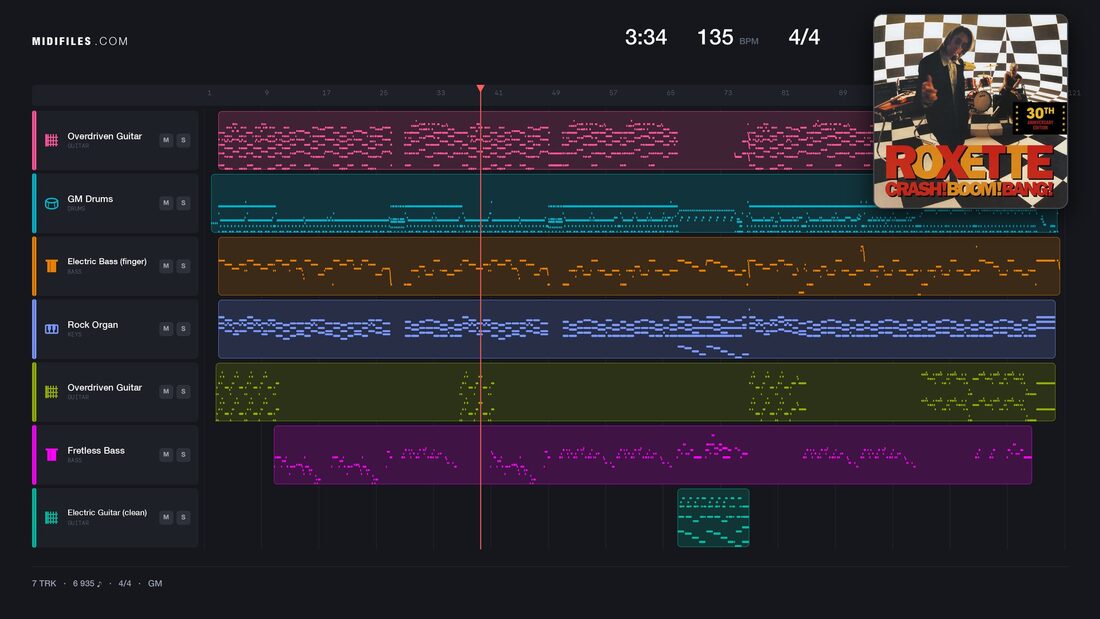Screen dimensions: 1100x619
Task: Jump to bar 17 on the ruler
Action: pyautogui.click(x=326, y=93)
